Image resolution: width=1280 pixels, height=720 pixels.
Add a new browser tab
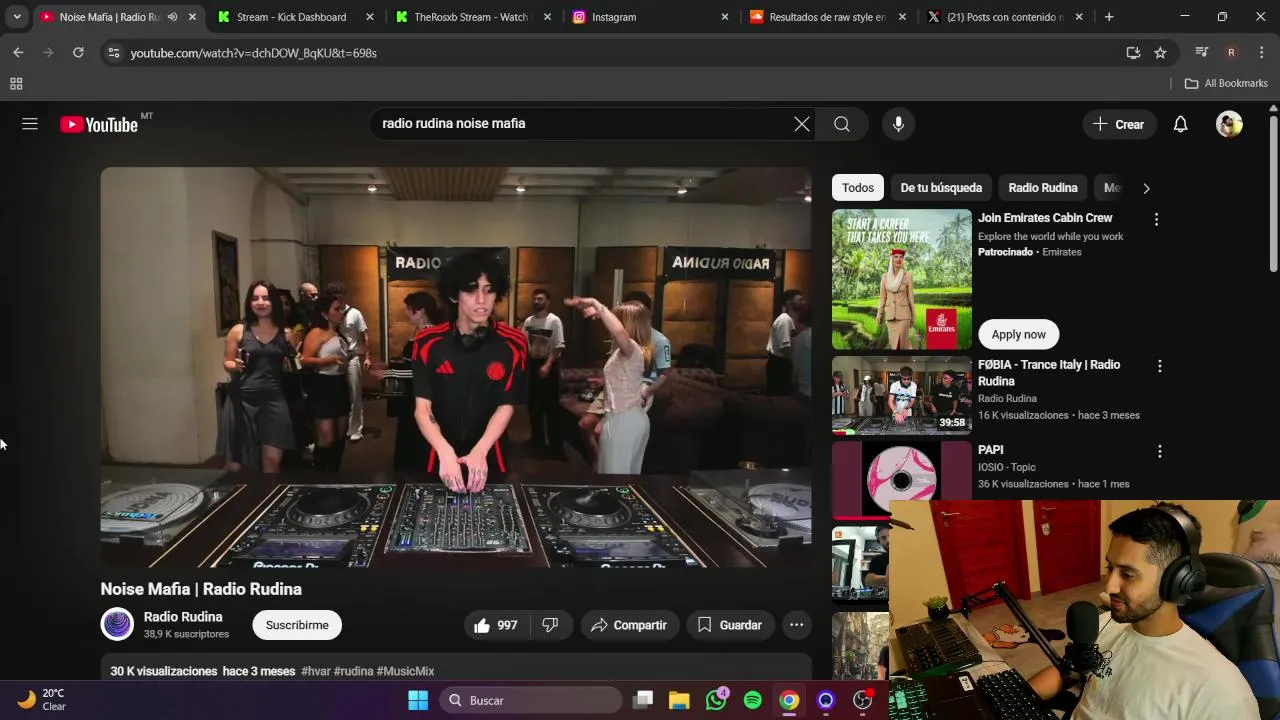[x=1109, y=17]
